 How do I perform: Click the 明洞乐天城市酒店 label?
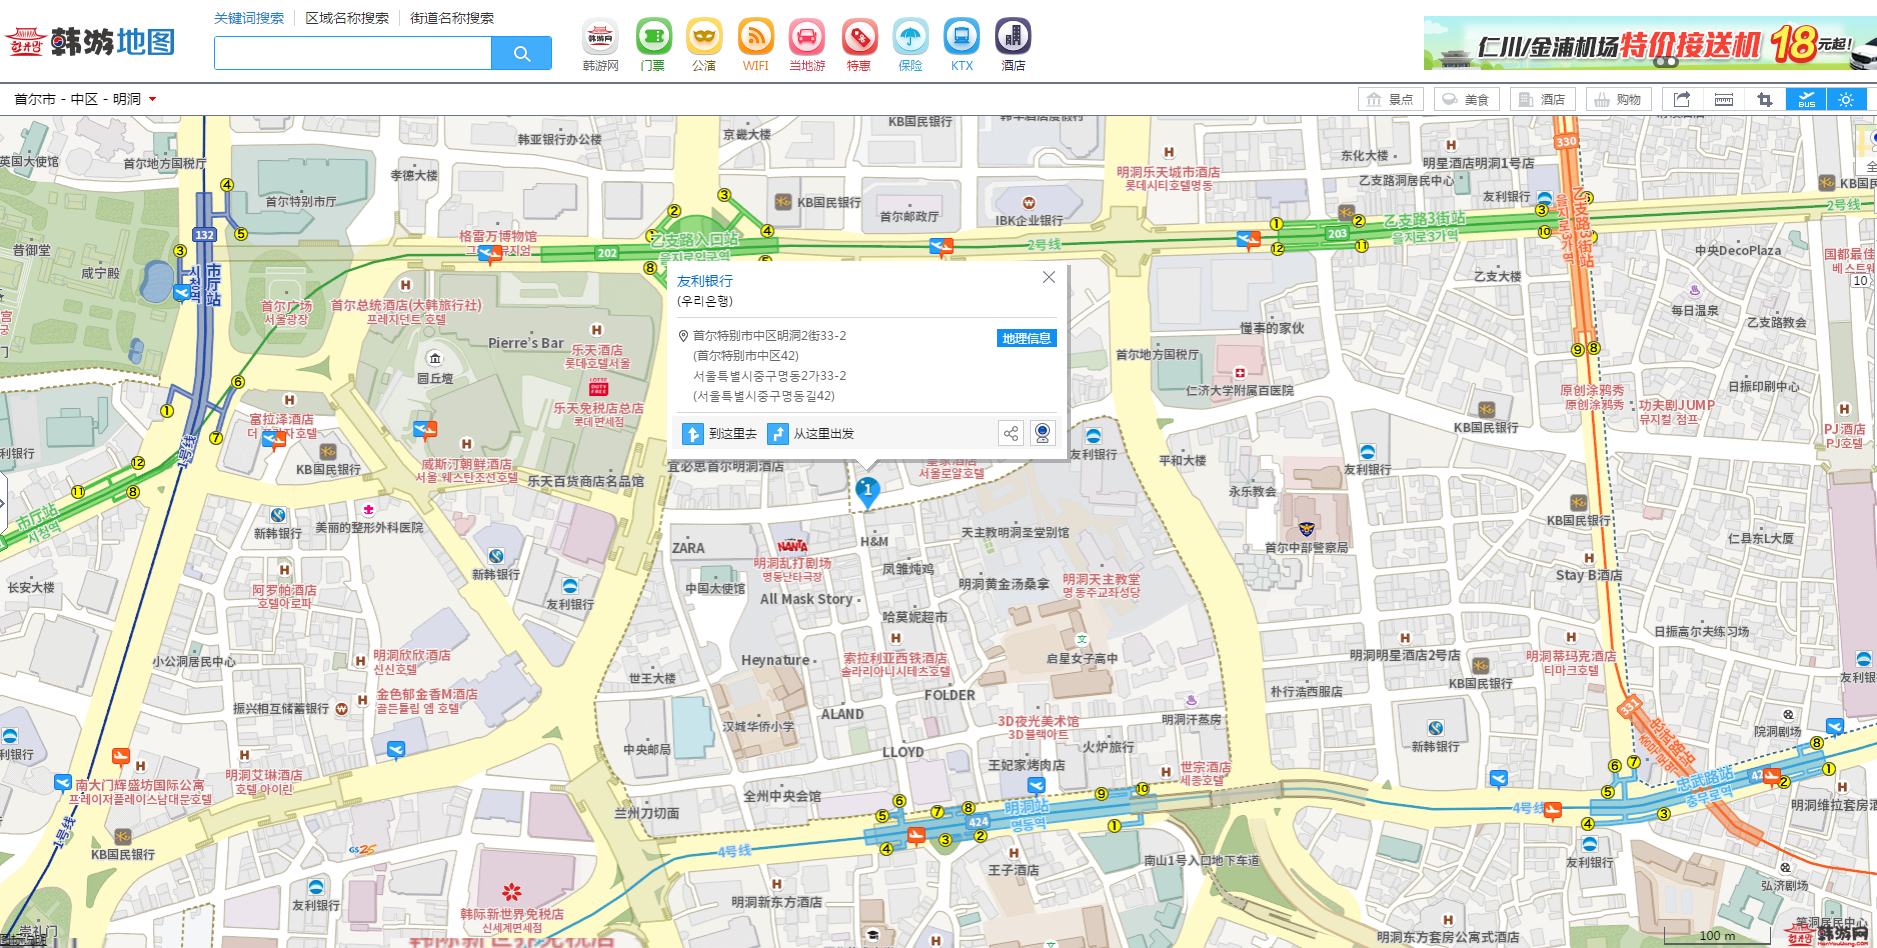pos(1168,172)
